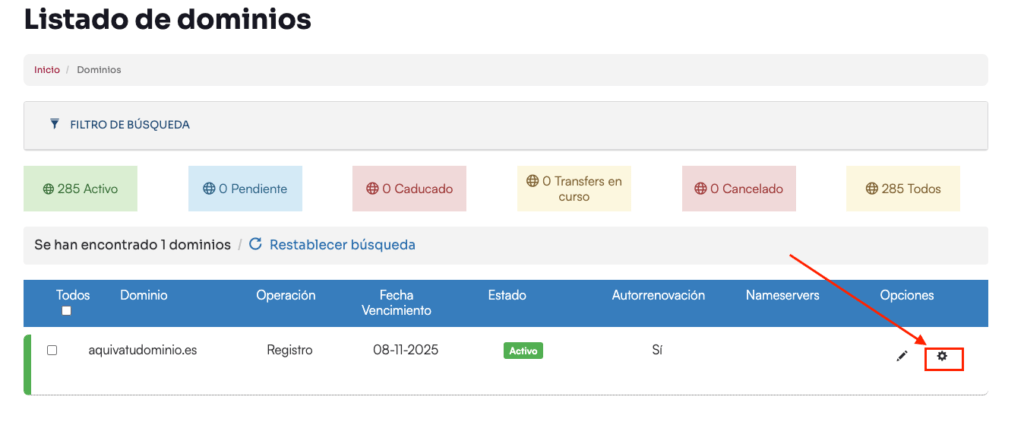Image resolution: width=1024 pixels, height=438 pixels.
Task: Click Dominios breadcrumb item
Action: pyautogui.click(x=99, y=69)
